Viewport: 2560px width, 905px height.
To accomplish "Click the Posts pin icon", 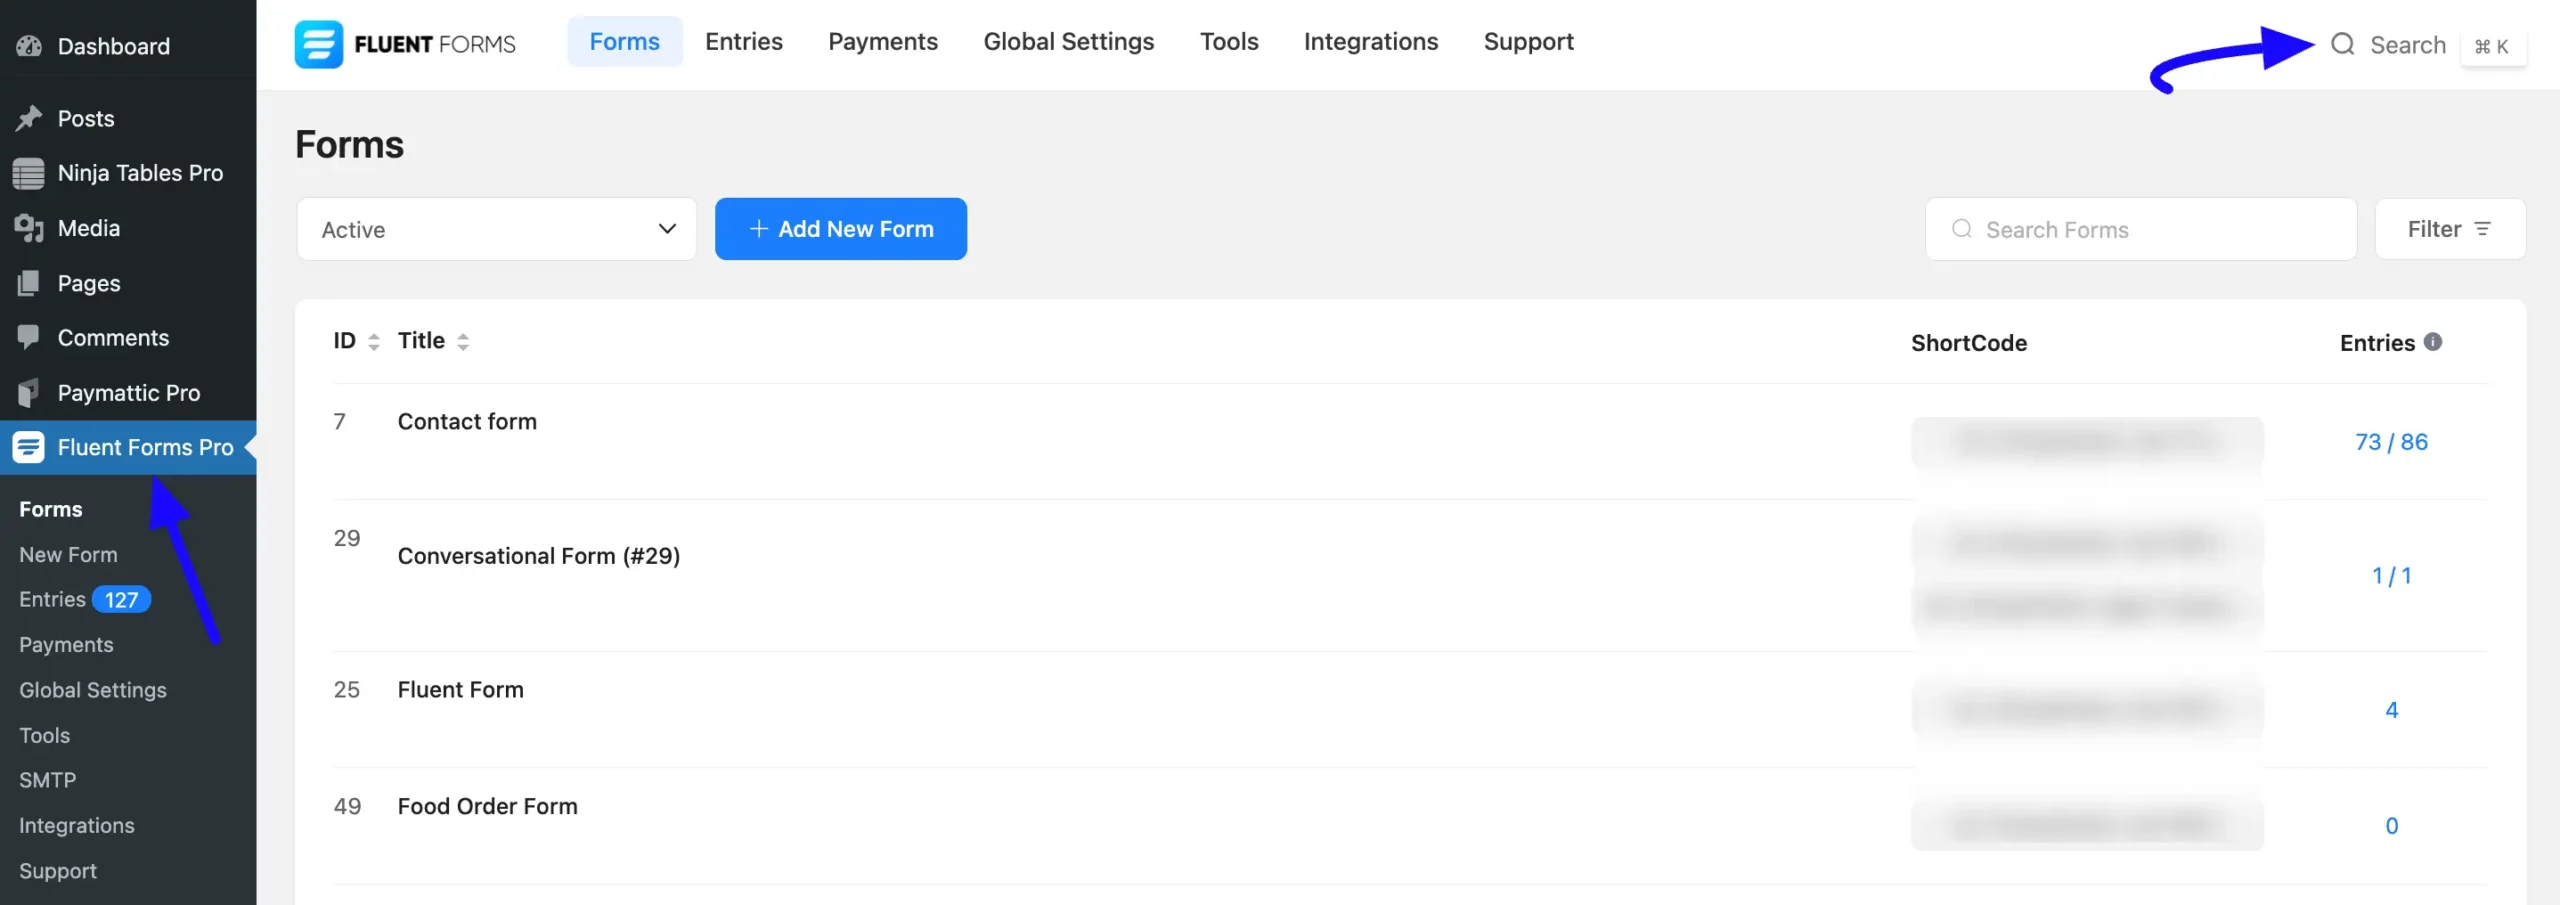I will tap(29, 118).
